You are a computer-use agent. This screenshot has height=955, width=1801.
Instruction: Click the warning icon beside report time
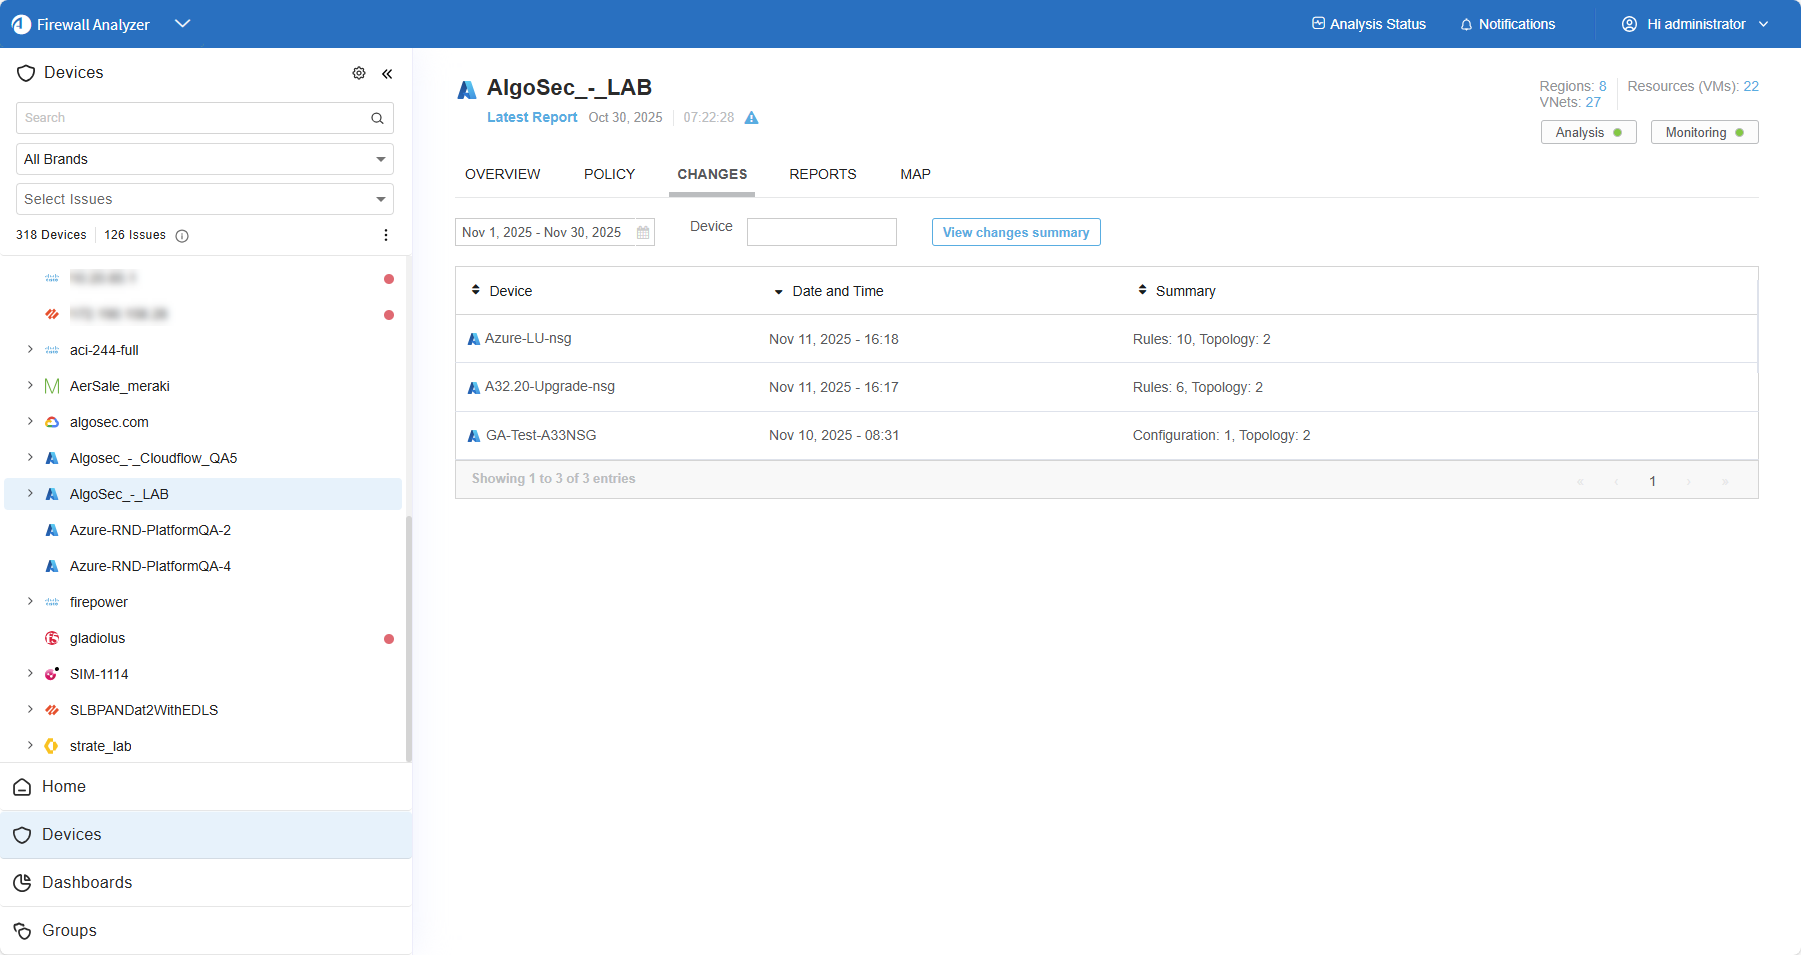point(752,118)
